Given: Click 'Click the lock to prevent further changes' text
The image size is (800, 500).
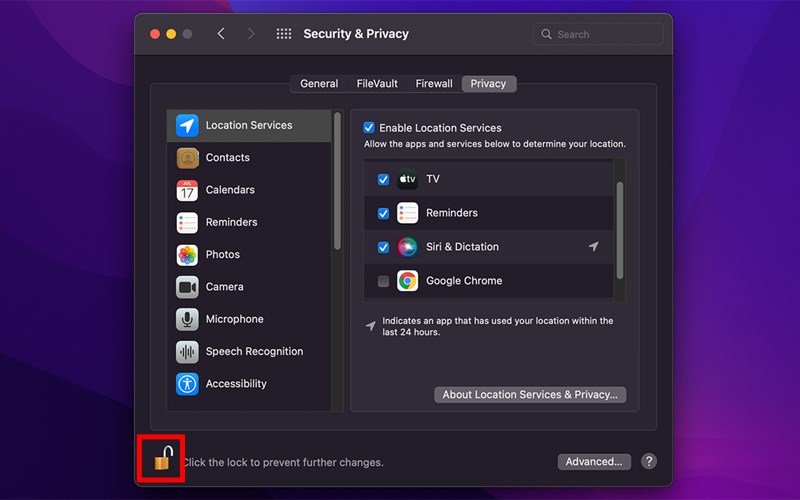Looking at the screenshot, I should (x=283, y=462).
